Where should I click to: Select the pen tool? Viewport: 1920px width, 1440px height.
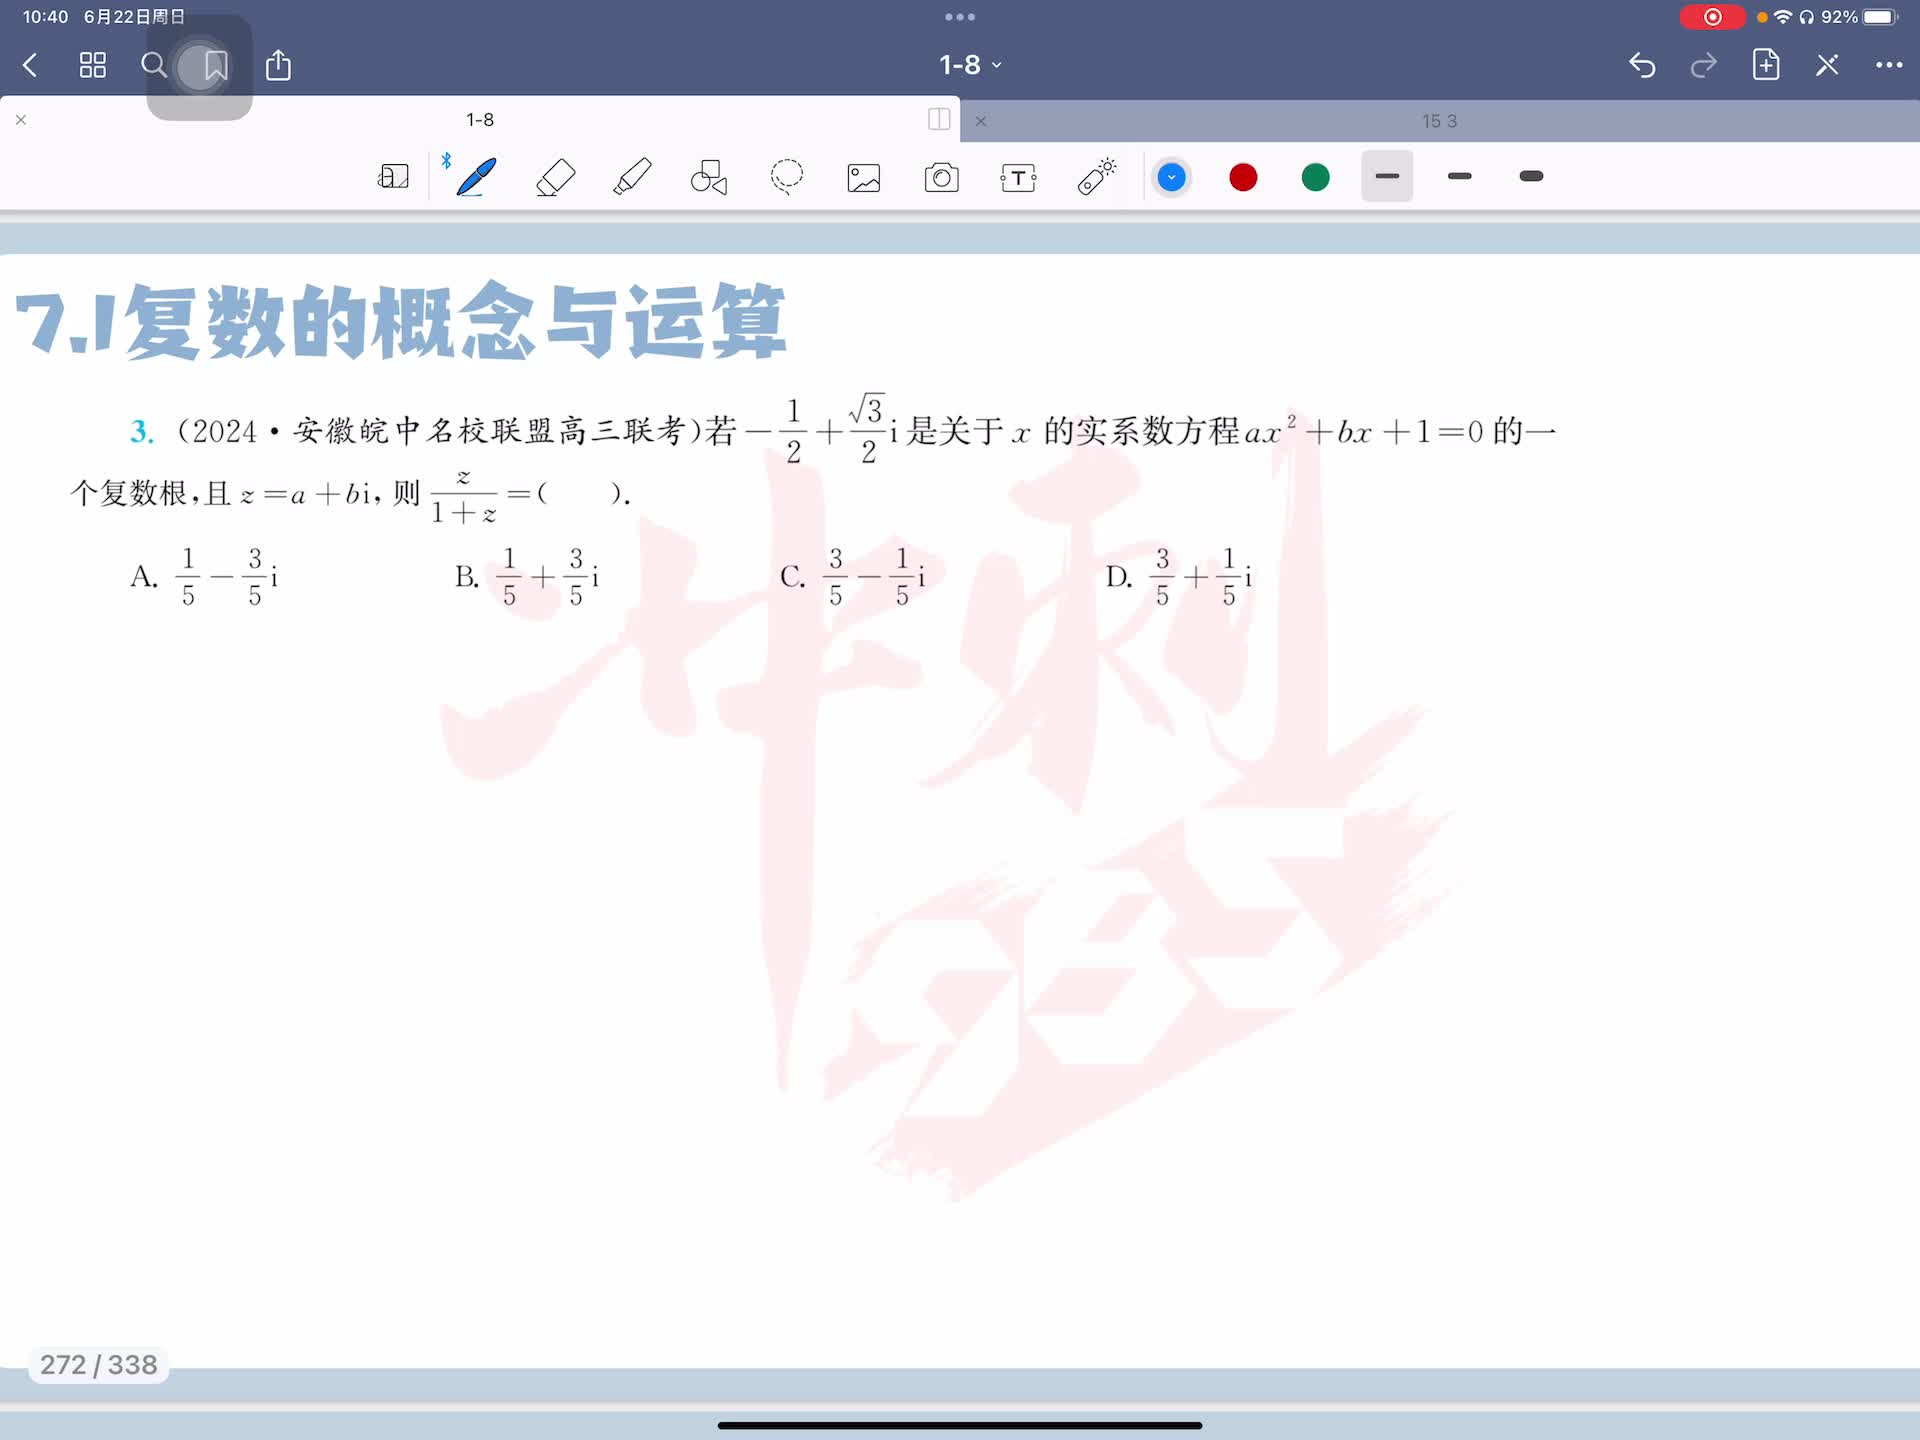476,177
